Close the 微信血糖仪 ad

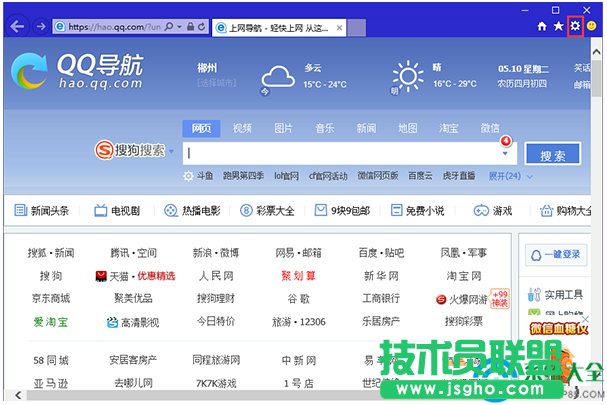[x=585, y=319]
